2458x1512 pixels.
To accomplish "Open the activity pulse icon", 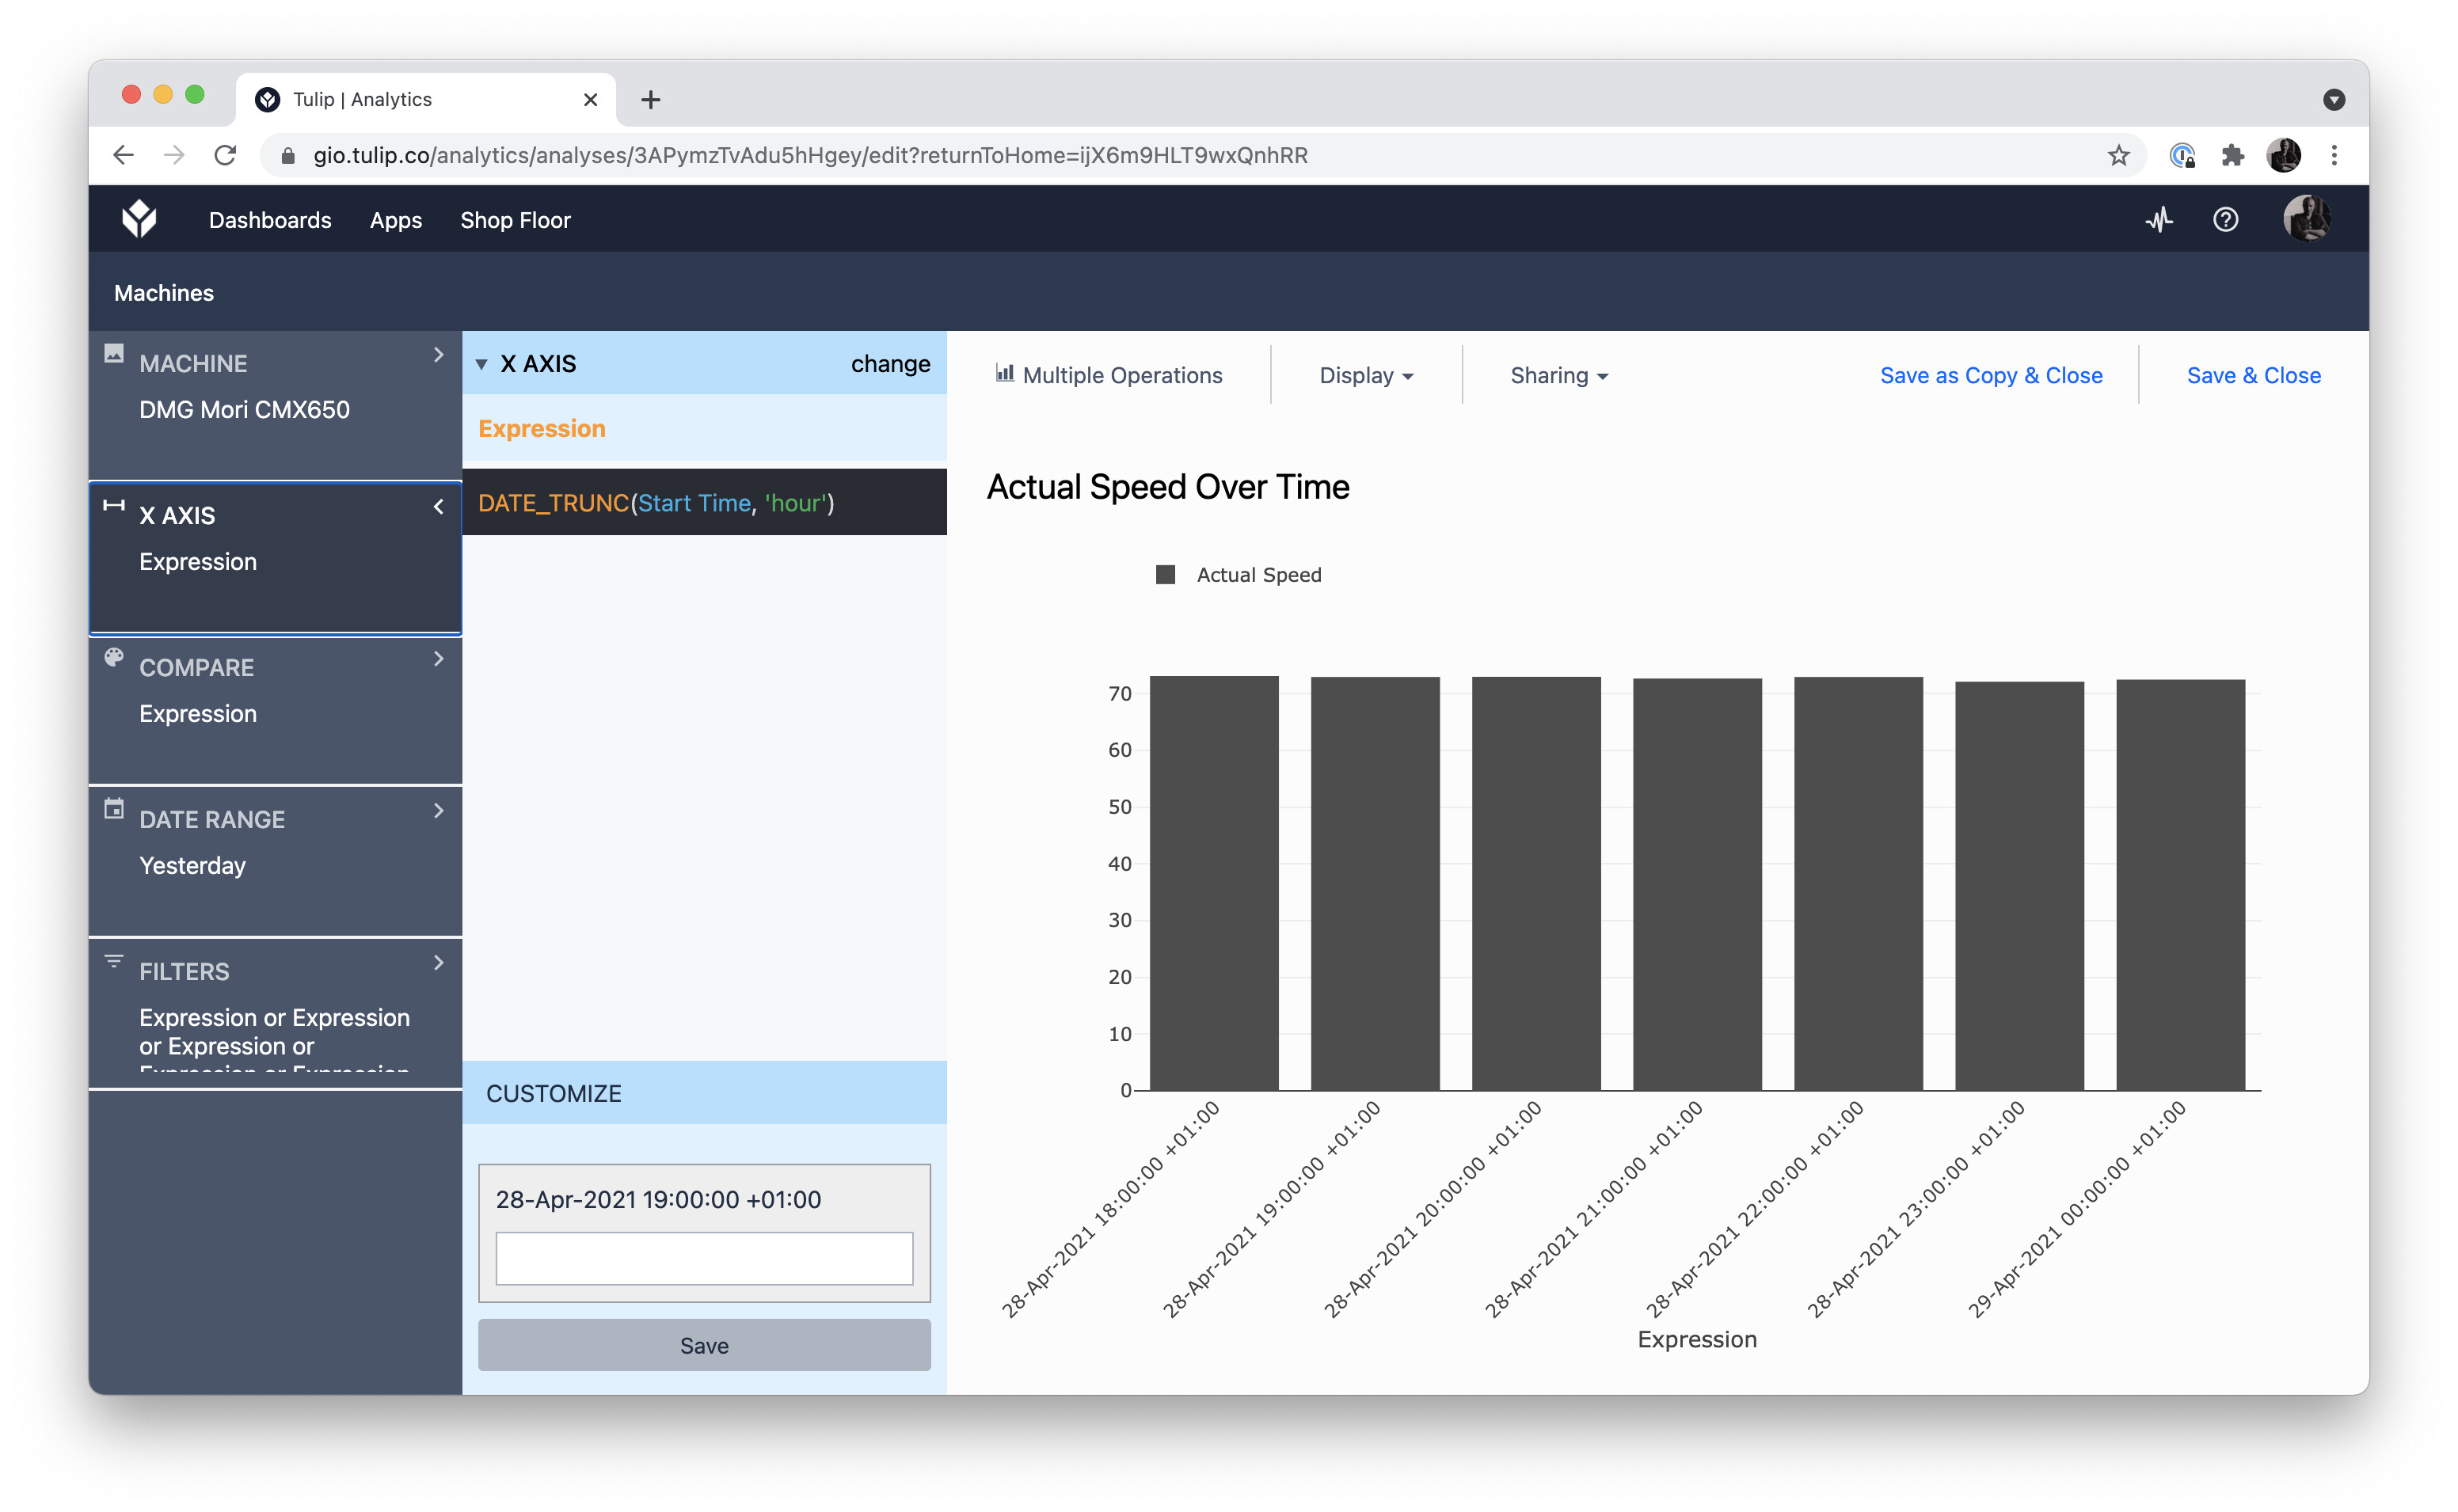I will click(x=2158, y=220).
